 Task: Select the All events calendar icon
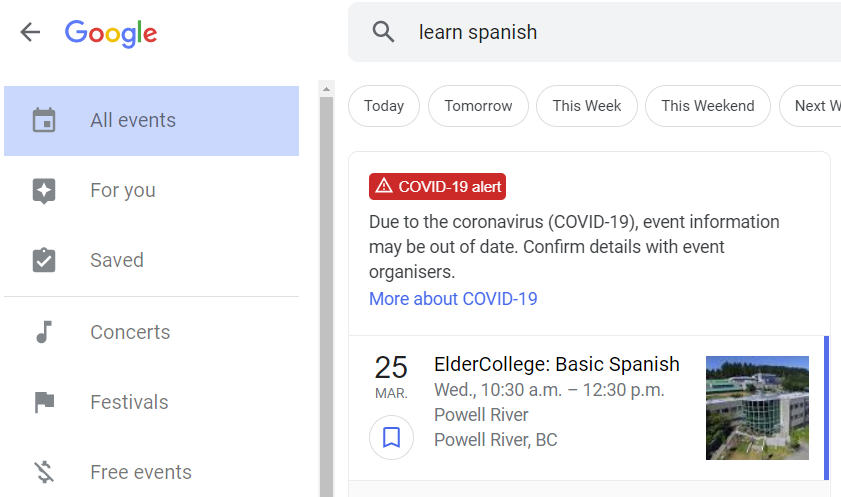[x=44, y=120]
